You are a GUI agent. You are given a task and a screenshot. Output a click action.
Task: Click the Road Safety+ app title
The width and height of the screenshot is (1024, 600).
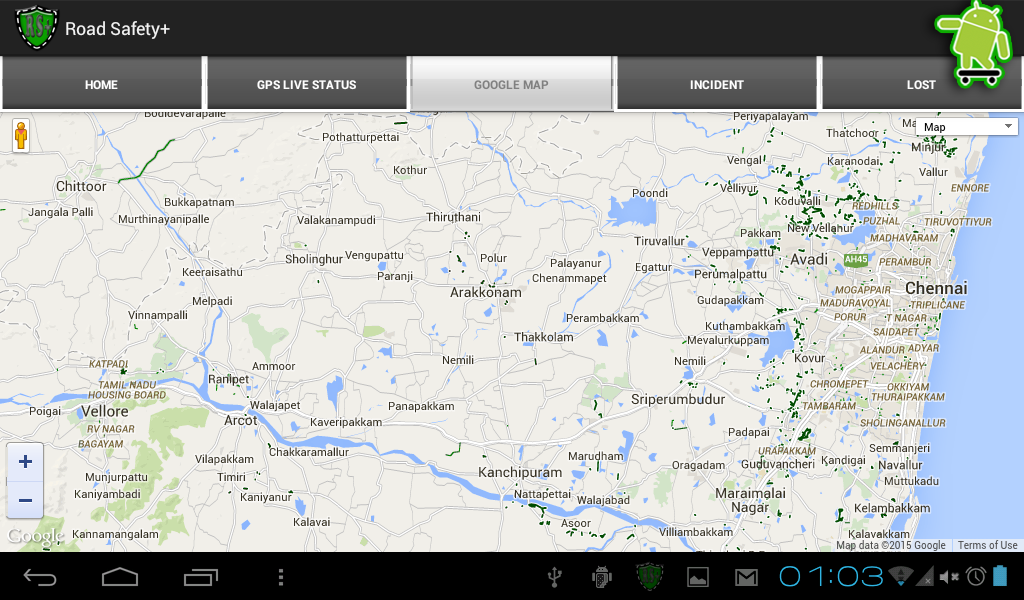(x=118, y=29)
